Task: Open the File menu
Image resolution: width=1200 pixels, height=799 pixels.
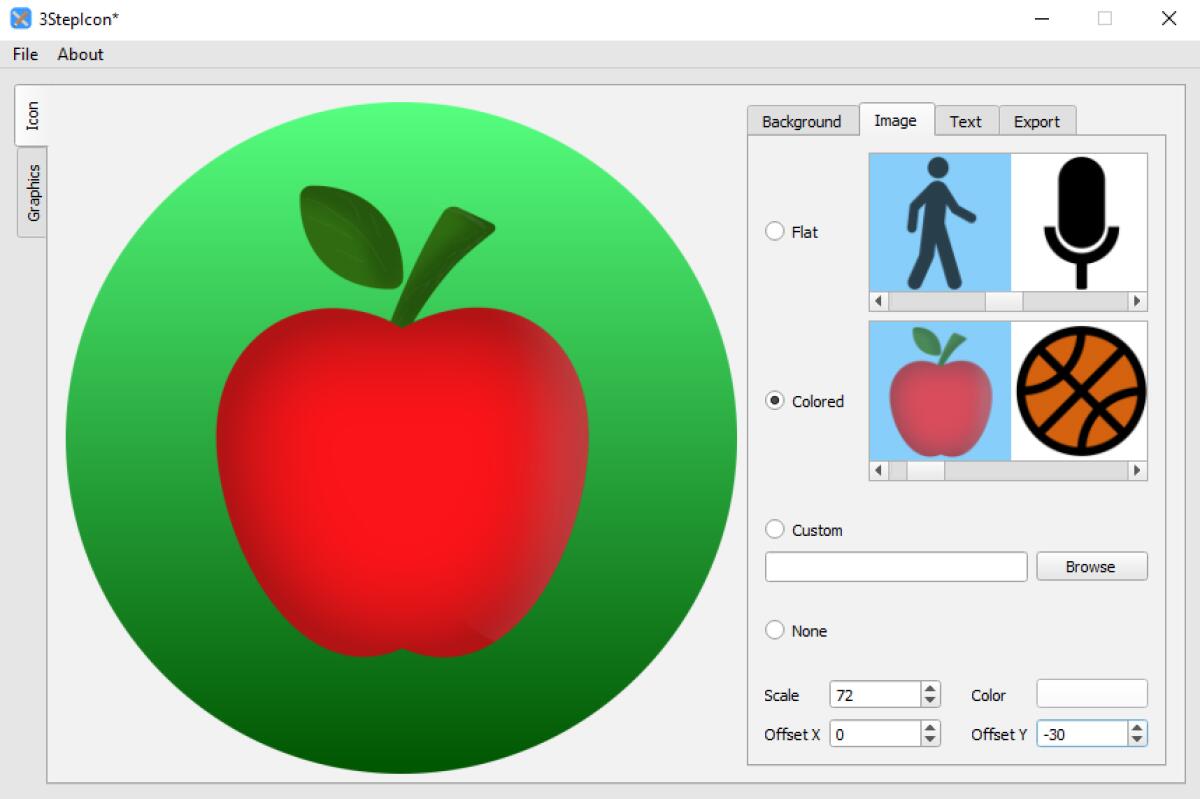Action: coord(23,54)
